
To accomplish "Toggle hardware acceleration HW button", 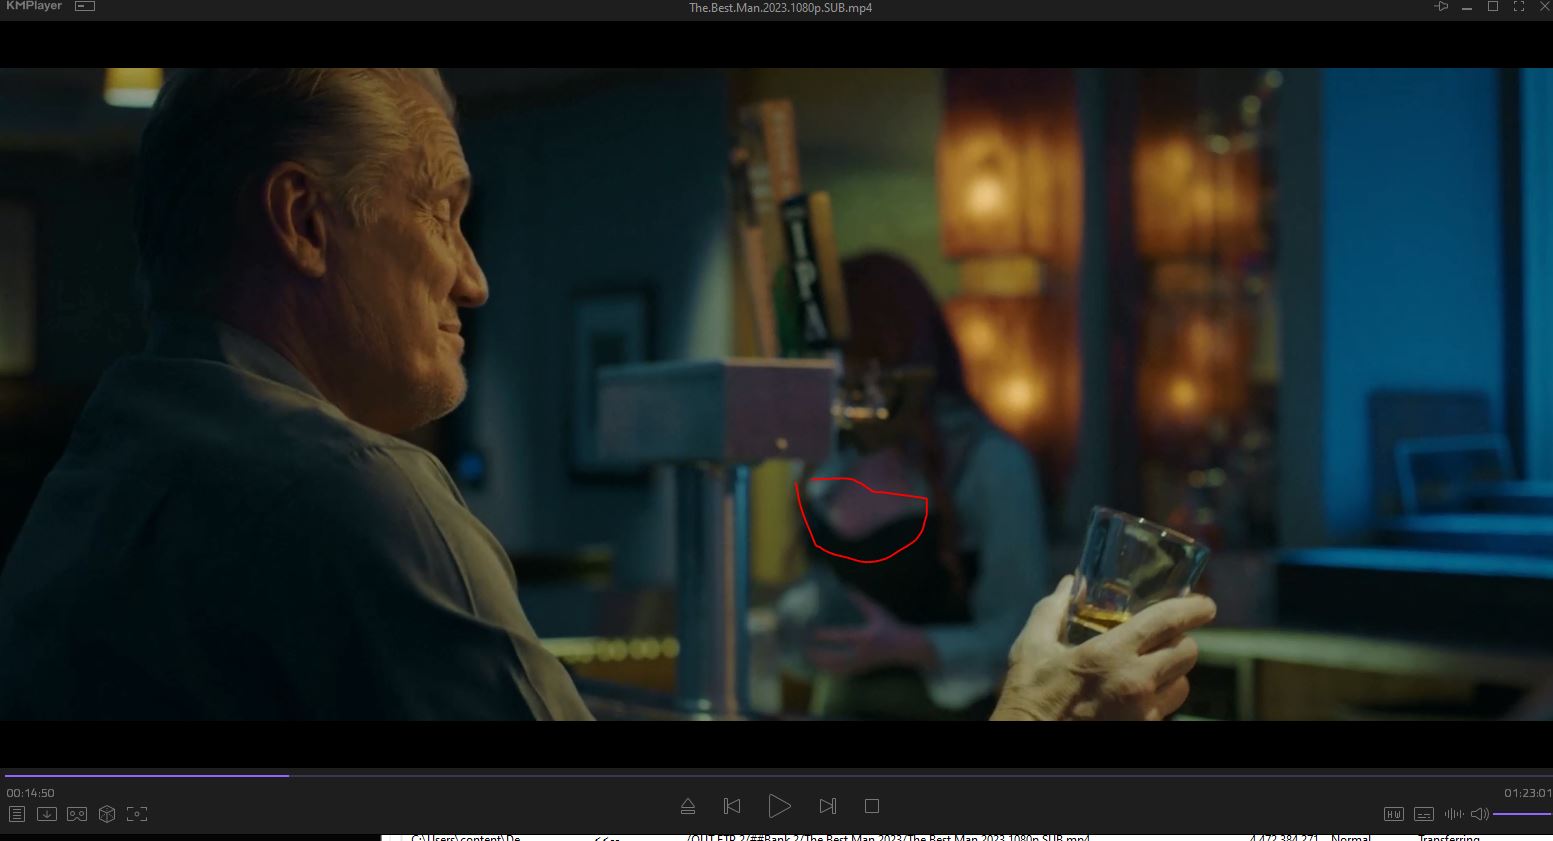I will point(1394,814).
